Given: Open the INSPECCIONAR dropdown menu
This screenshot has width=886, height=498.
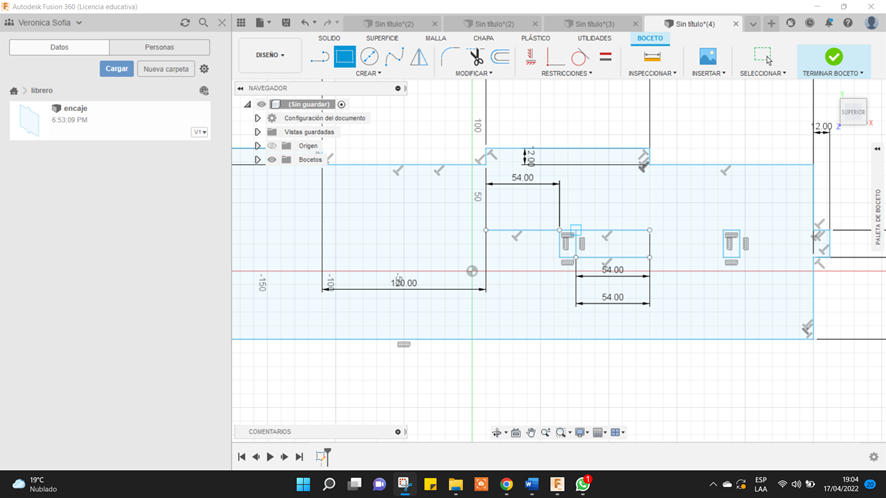Looking at the screenshot, I should point(653,73).
